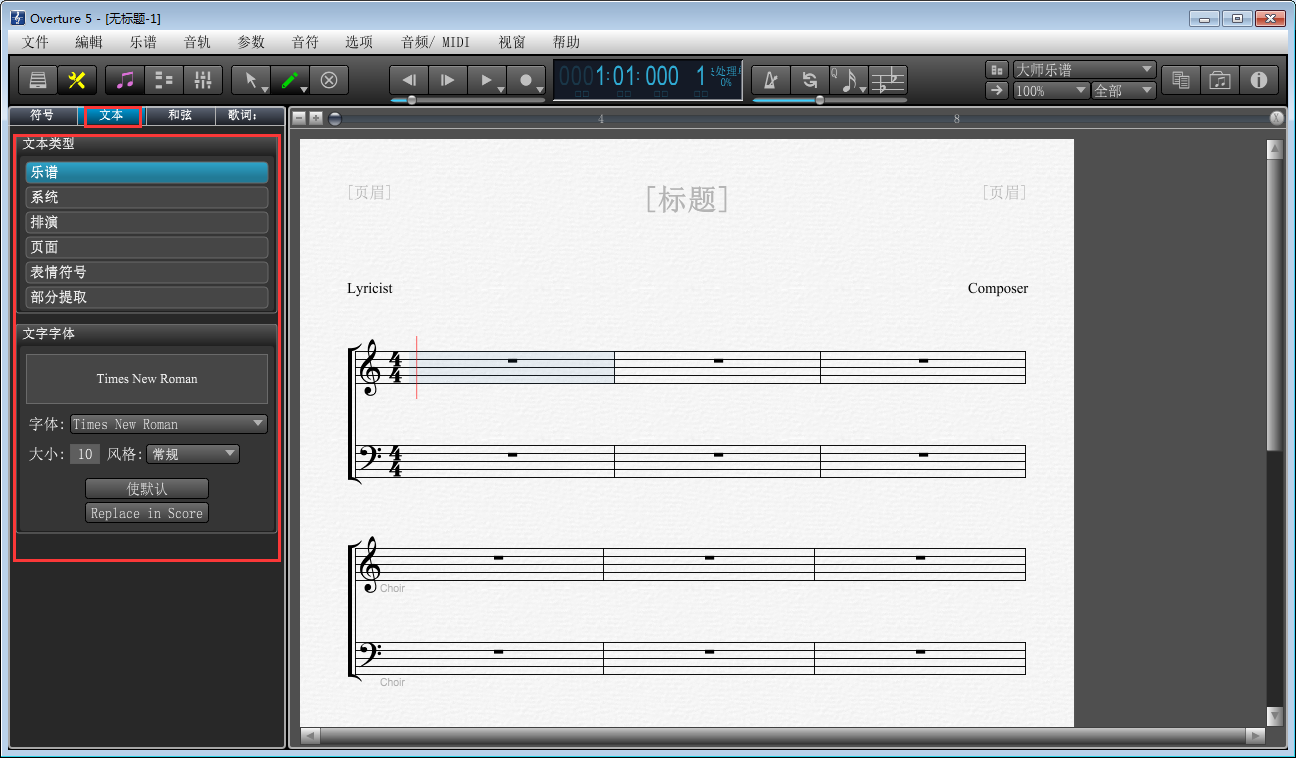The height and width of the screenshot is (758, 1296).
Task: Click the 使默认 button
Action: tap(147, 489)
